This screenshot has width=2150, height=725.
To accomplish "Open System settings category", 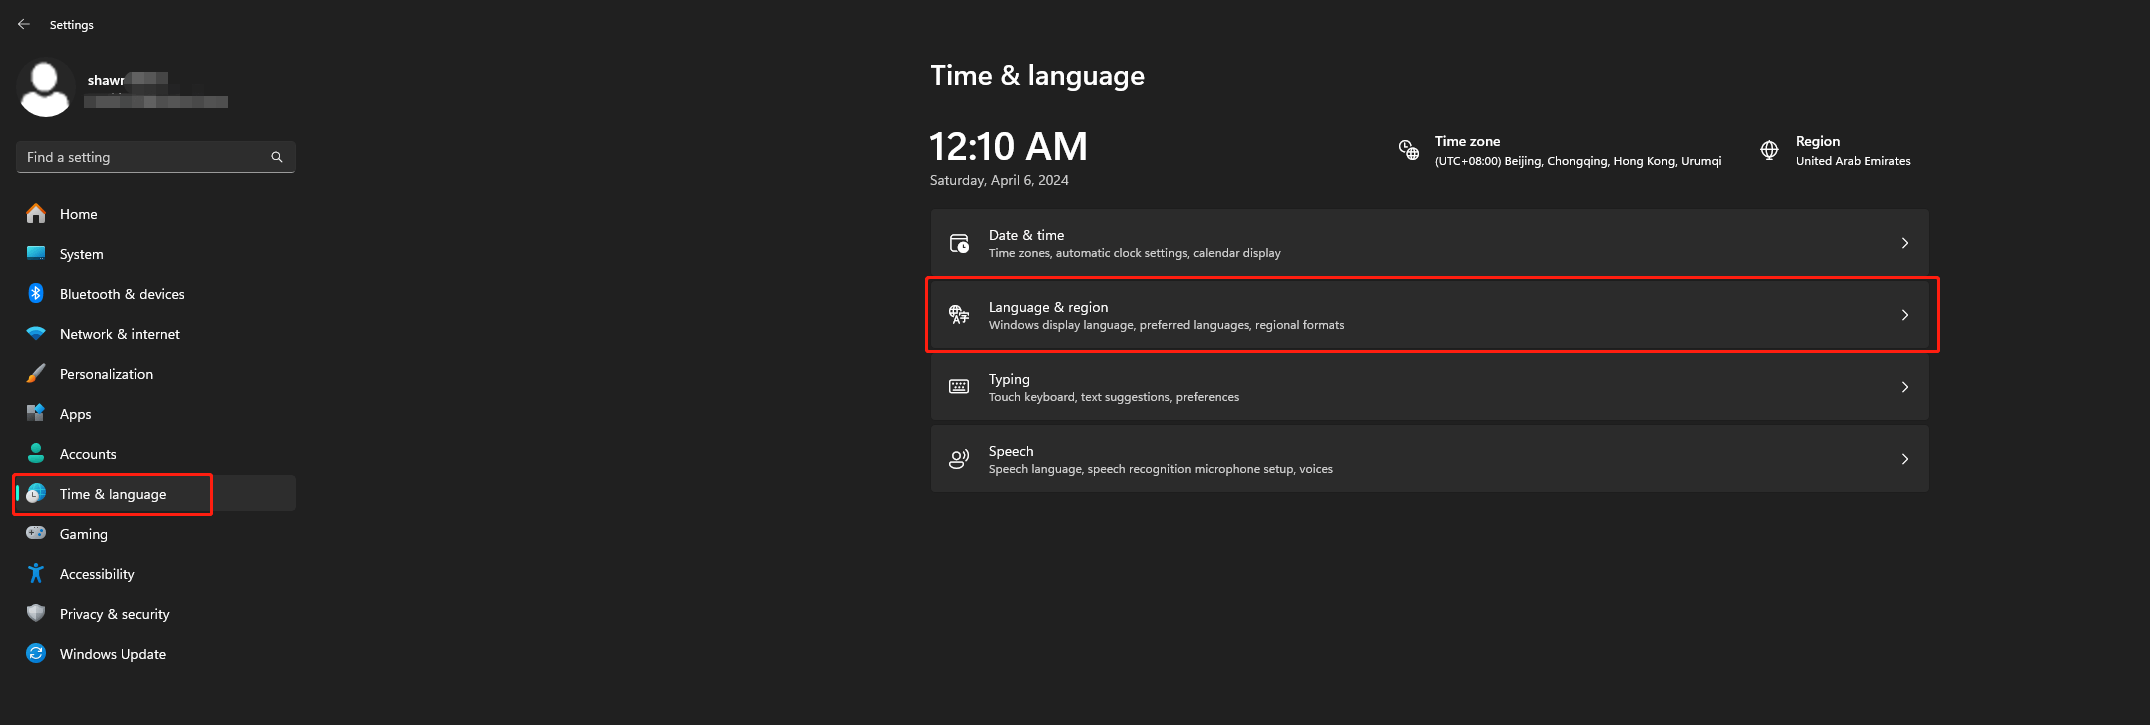I will pyautogui.click(x=156, y=254).
